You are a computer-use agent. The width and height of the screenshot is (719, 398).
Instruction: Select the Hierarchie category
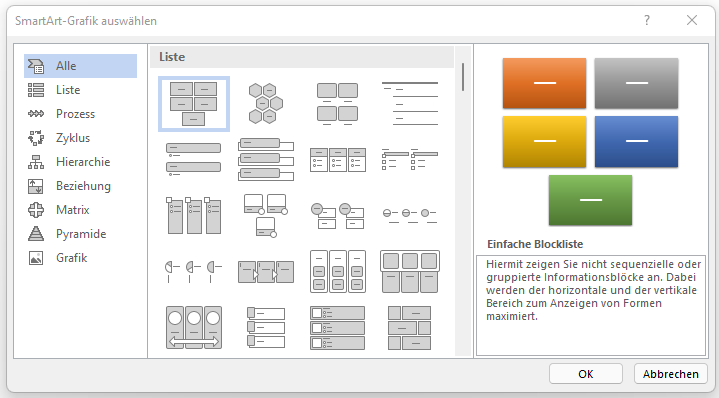(x=80, y=162)
